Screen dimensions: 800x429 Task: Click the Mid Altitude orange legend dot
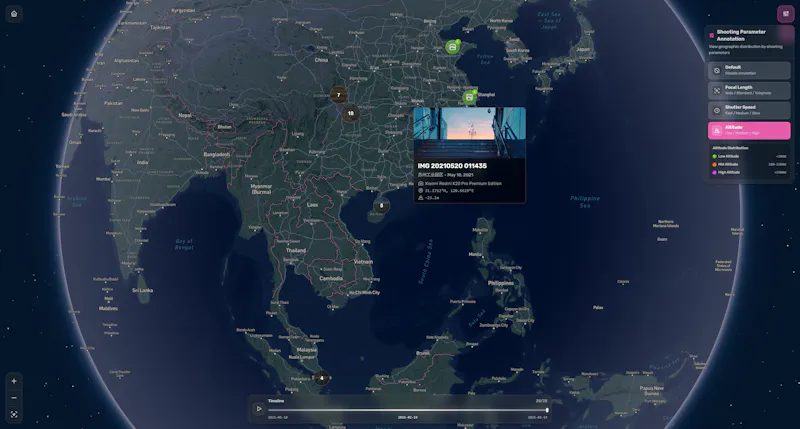pyautogui.click(x=714, y=164)
